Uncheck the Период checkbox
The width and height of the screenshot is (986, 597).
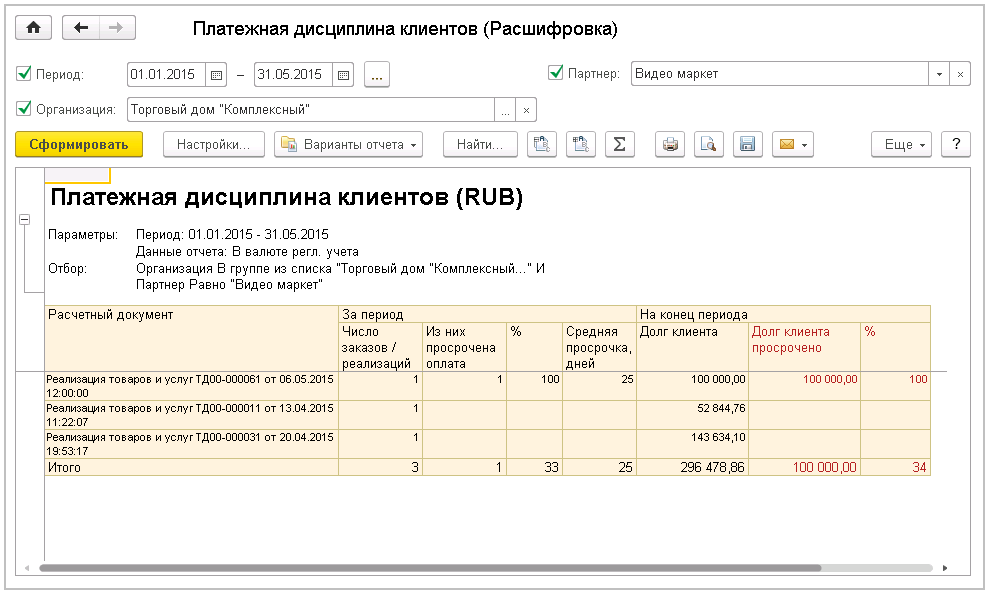[x=24, y=74]
